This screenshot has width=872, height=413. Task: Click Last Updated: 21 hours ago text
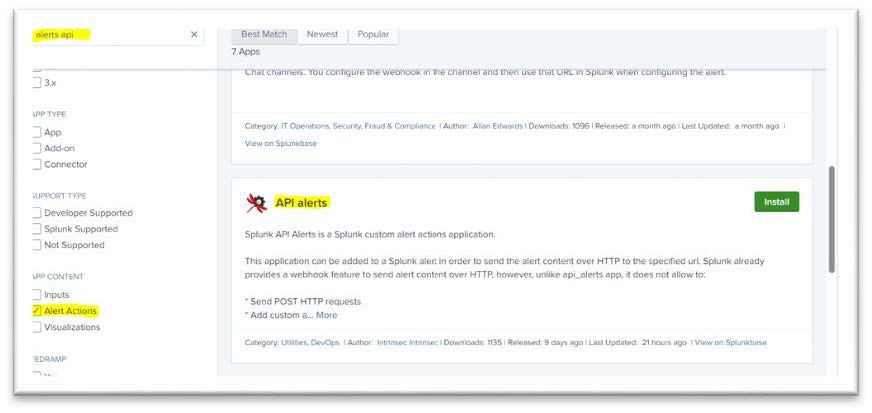click(638, 342)
